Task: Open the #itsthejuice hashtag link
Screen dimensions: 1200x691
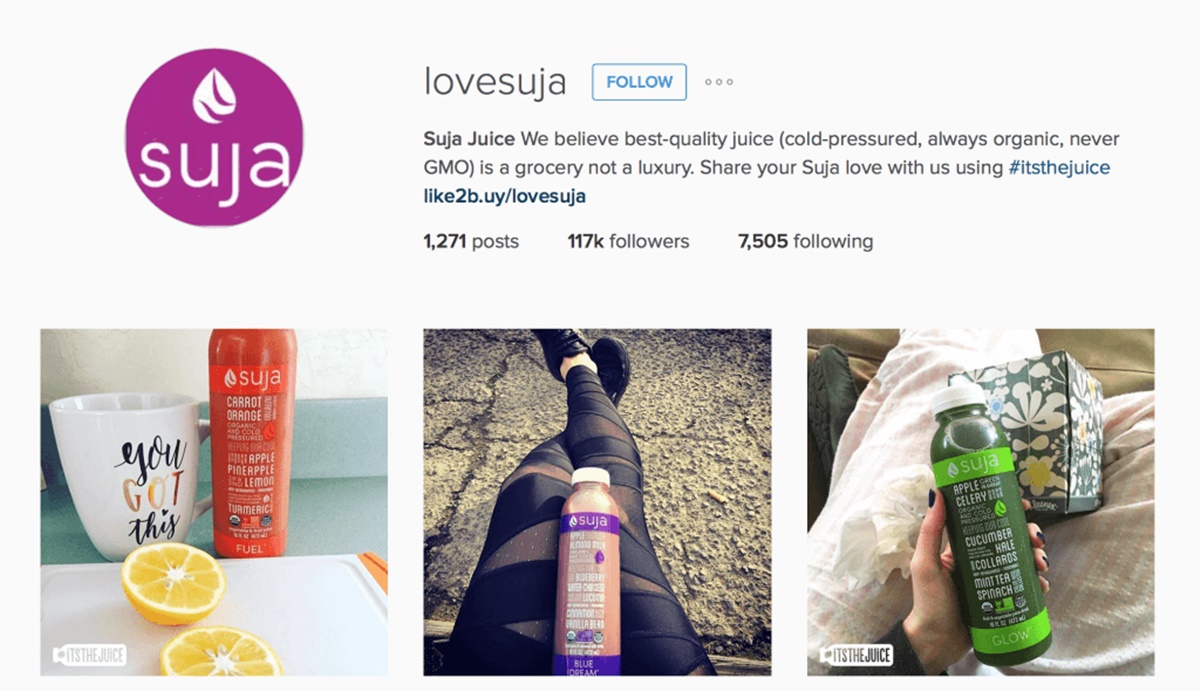Action: 1059,168
